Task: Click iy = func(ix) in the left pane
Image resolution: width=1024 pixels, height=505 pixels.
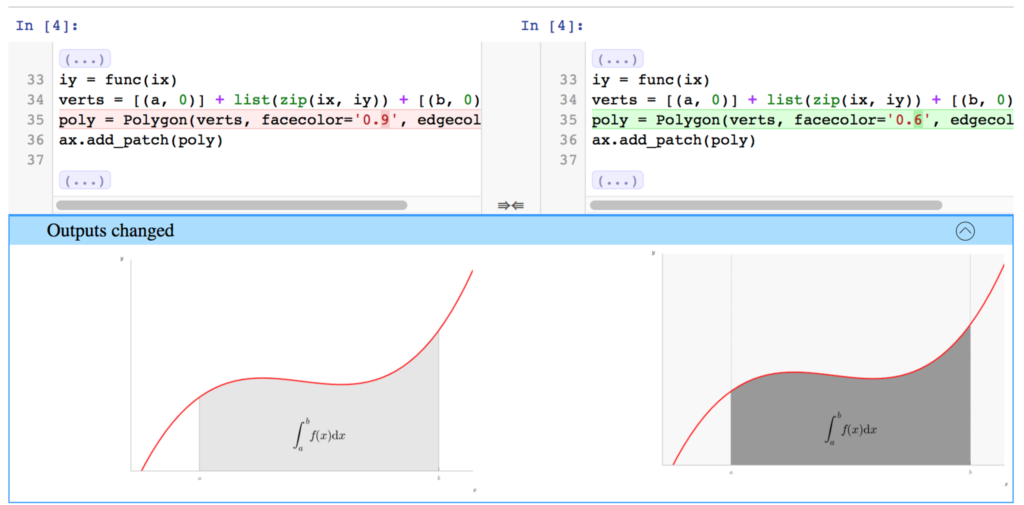Action: [x=118, y=81]
